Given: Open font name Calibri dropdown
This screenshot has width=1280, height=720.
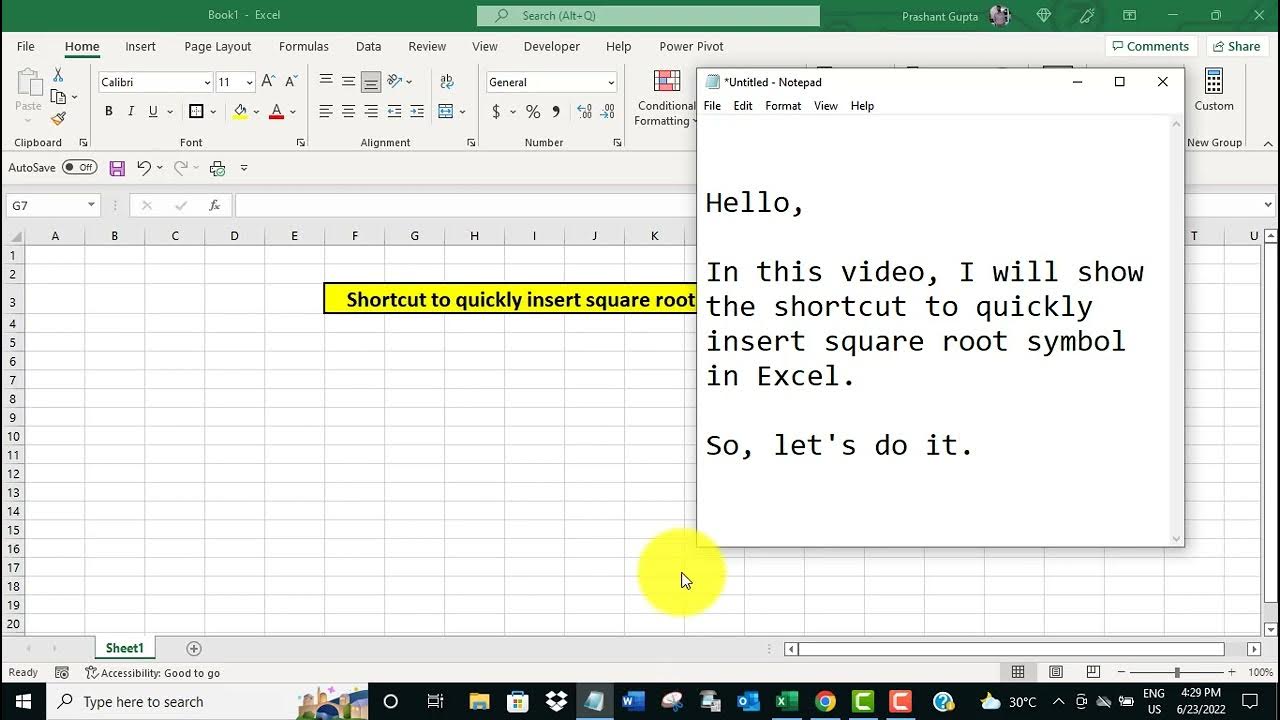Looking at the screenshot, I should (x=207, y=82).
